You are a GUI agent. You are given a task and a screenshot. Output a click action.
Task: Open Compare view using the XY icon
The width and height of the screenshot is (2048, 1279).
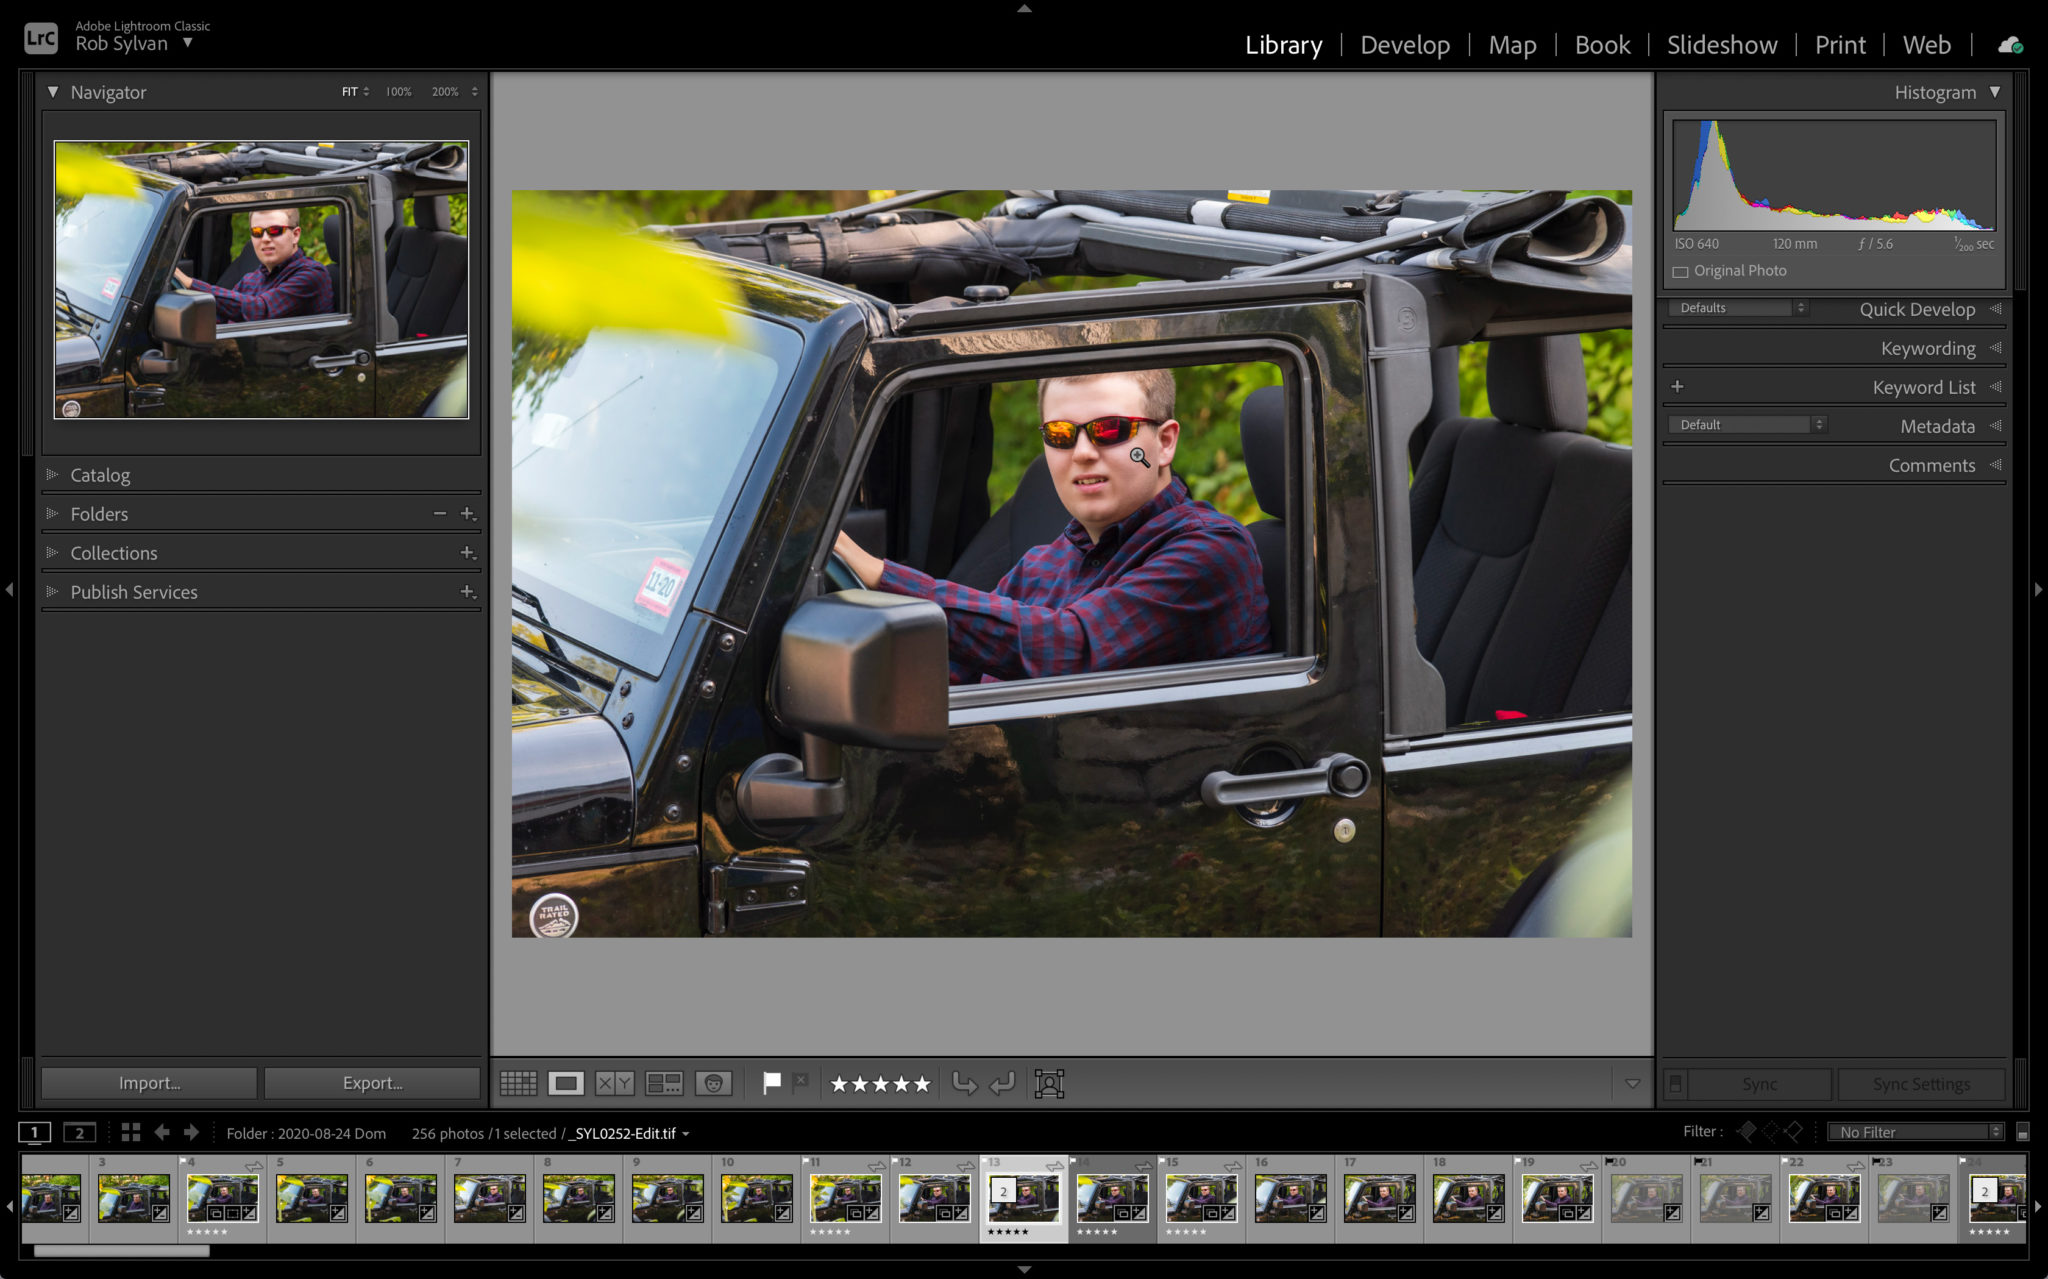click(x=613, y=1083)
